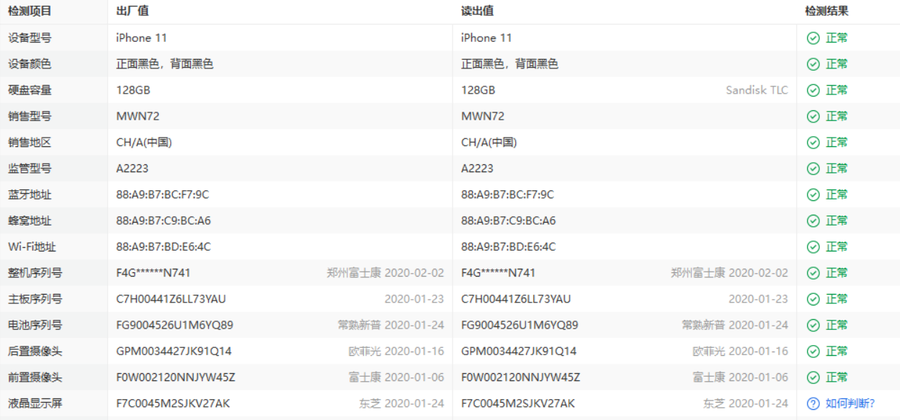Screen dimensions: 900x420
Task: Select the 电池序列号 row label
Action: point(34,325)
